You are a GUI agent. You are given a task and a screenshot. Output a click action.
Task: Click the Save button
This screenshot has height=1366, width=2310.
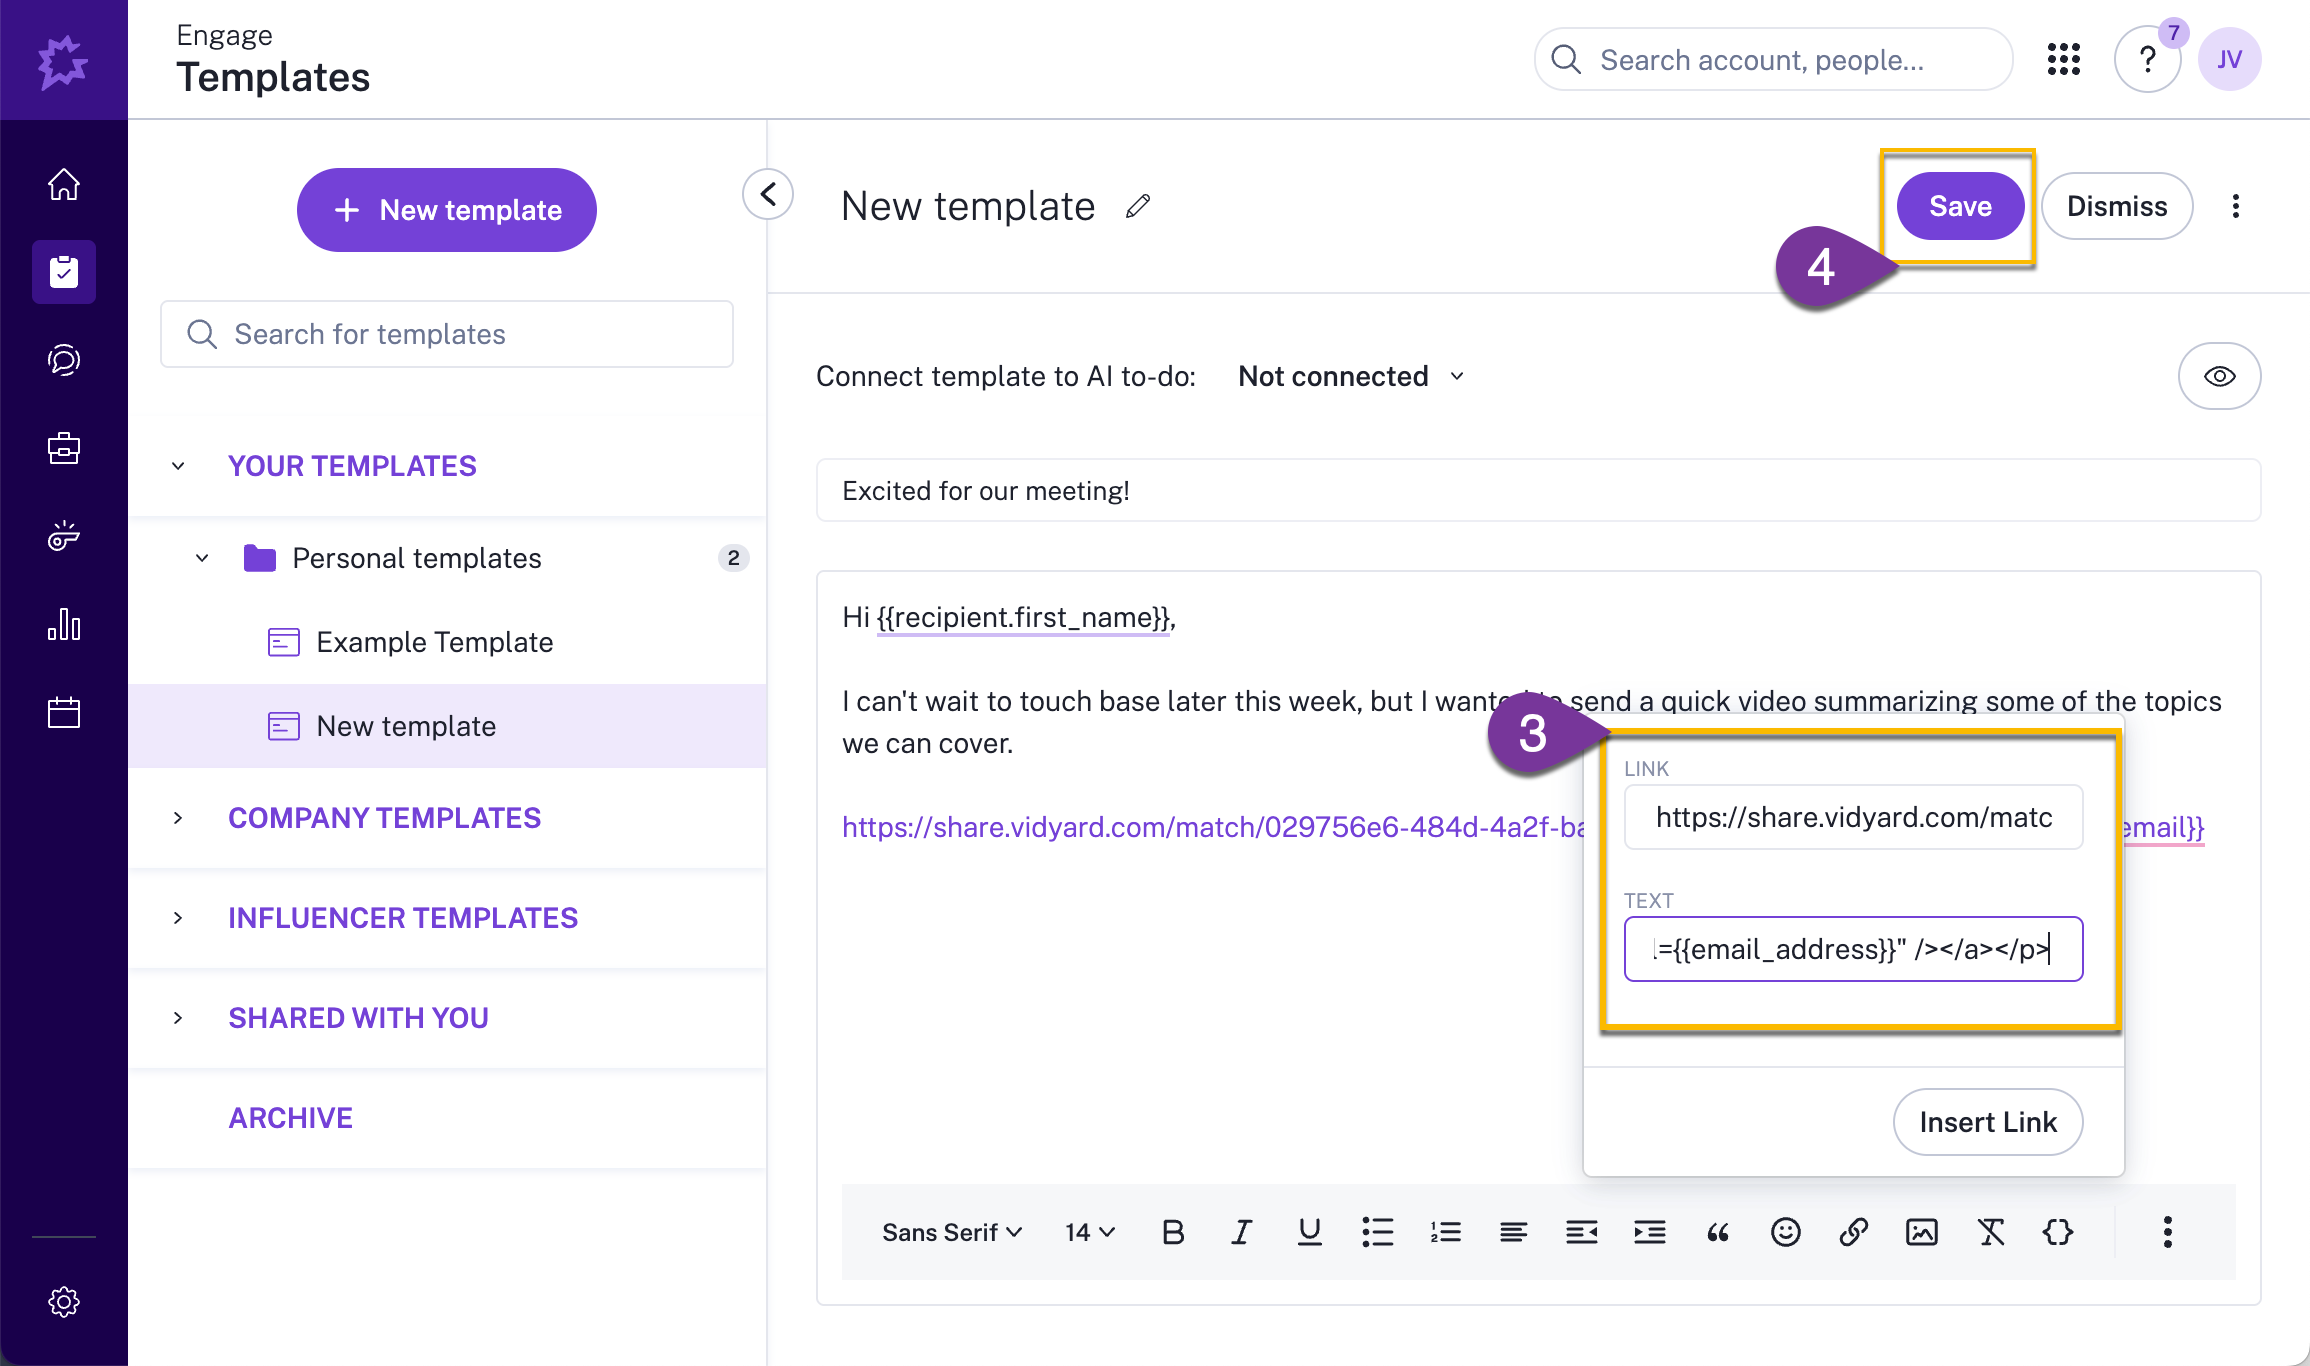click(1958, 206)
